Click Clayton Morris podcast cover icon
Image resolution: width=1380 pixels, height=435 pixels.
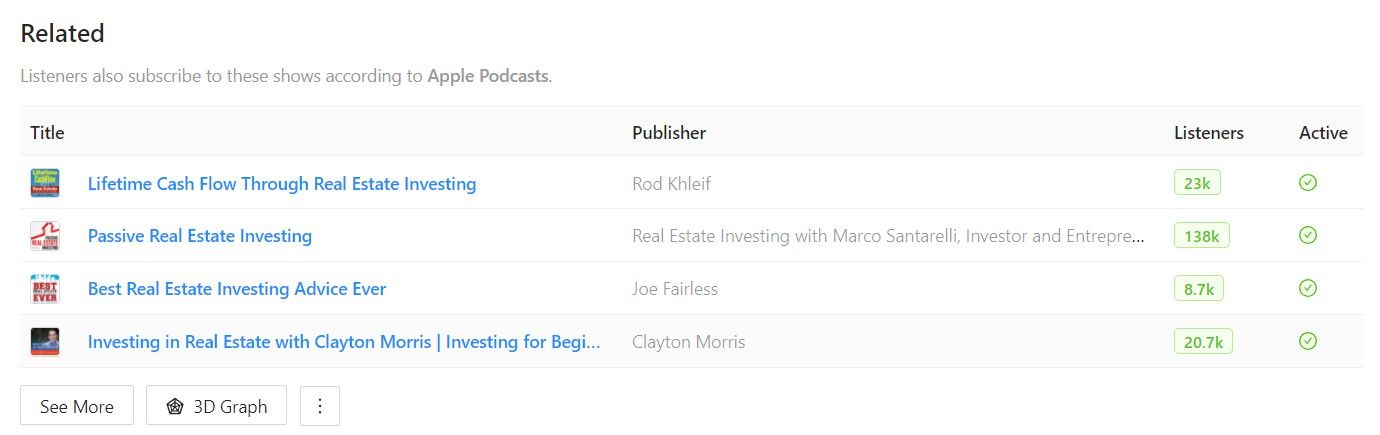[45, 342]
